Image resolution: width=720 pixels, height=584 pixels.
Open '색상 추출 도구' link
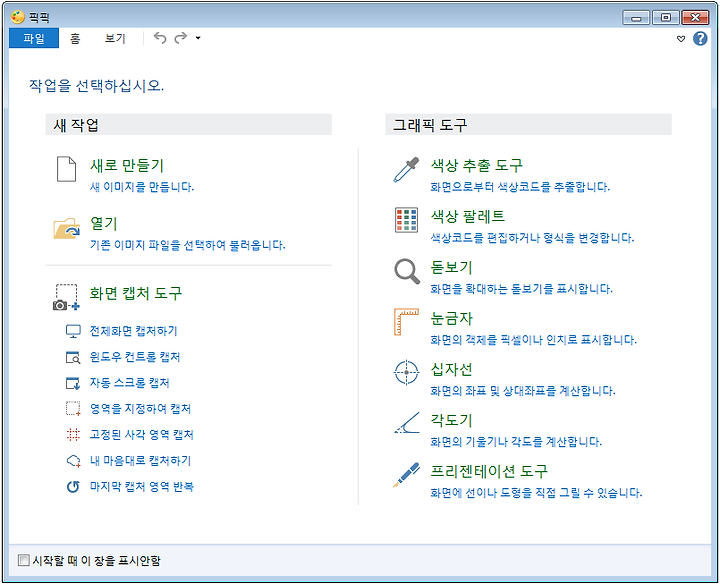click(476, 165)
